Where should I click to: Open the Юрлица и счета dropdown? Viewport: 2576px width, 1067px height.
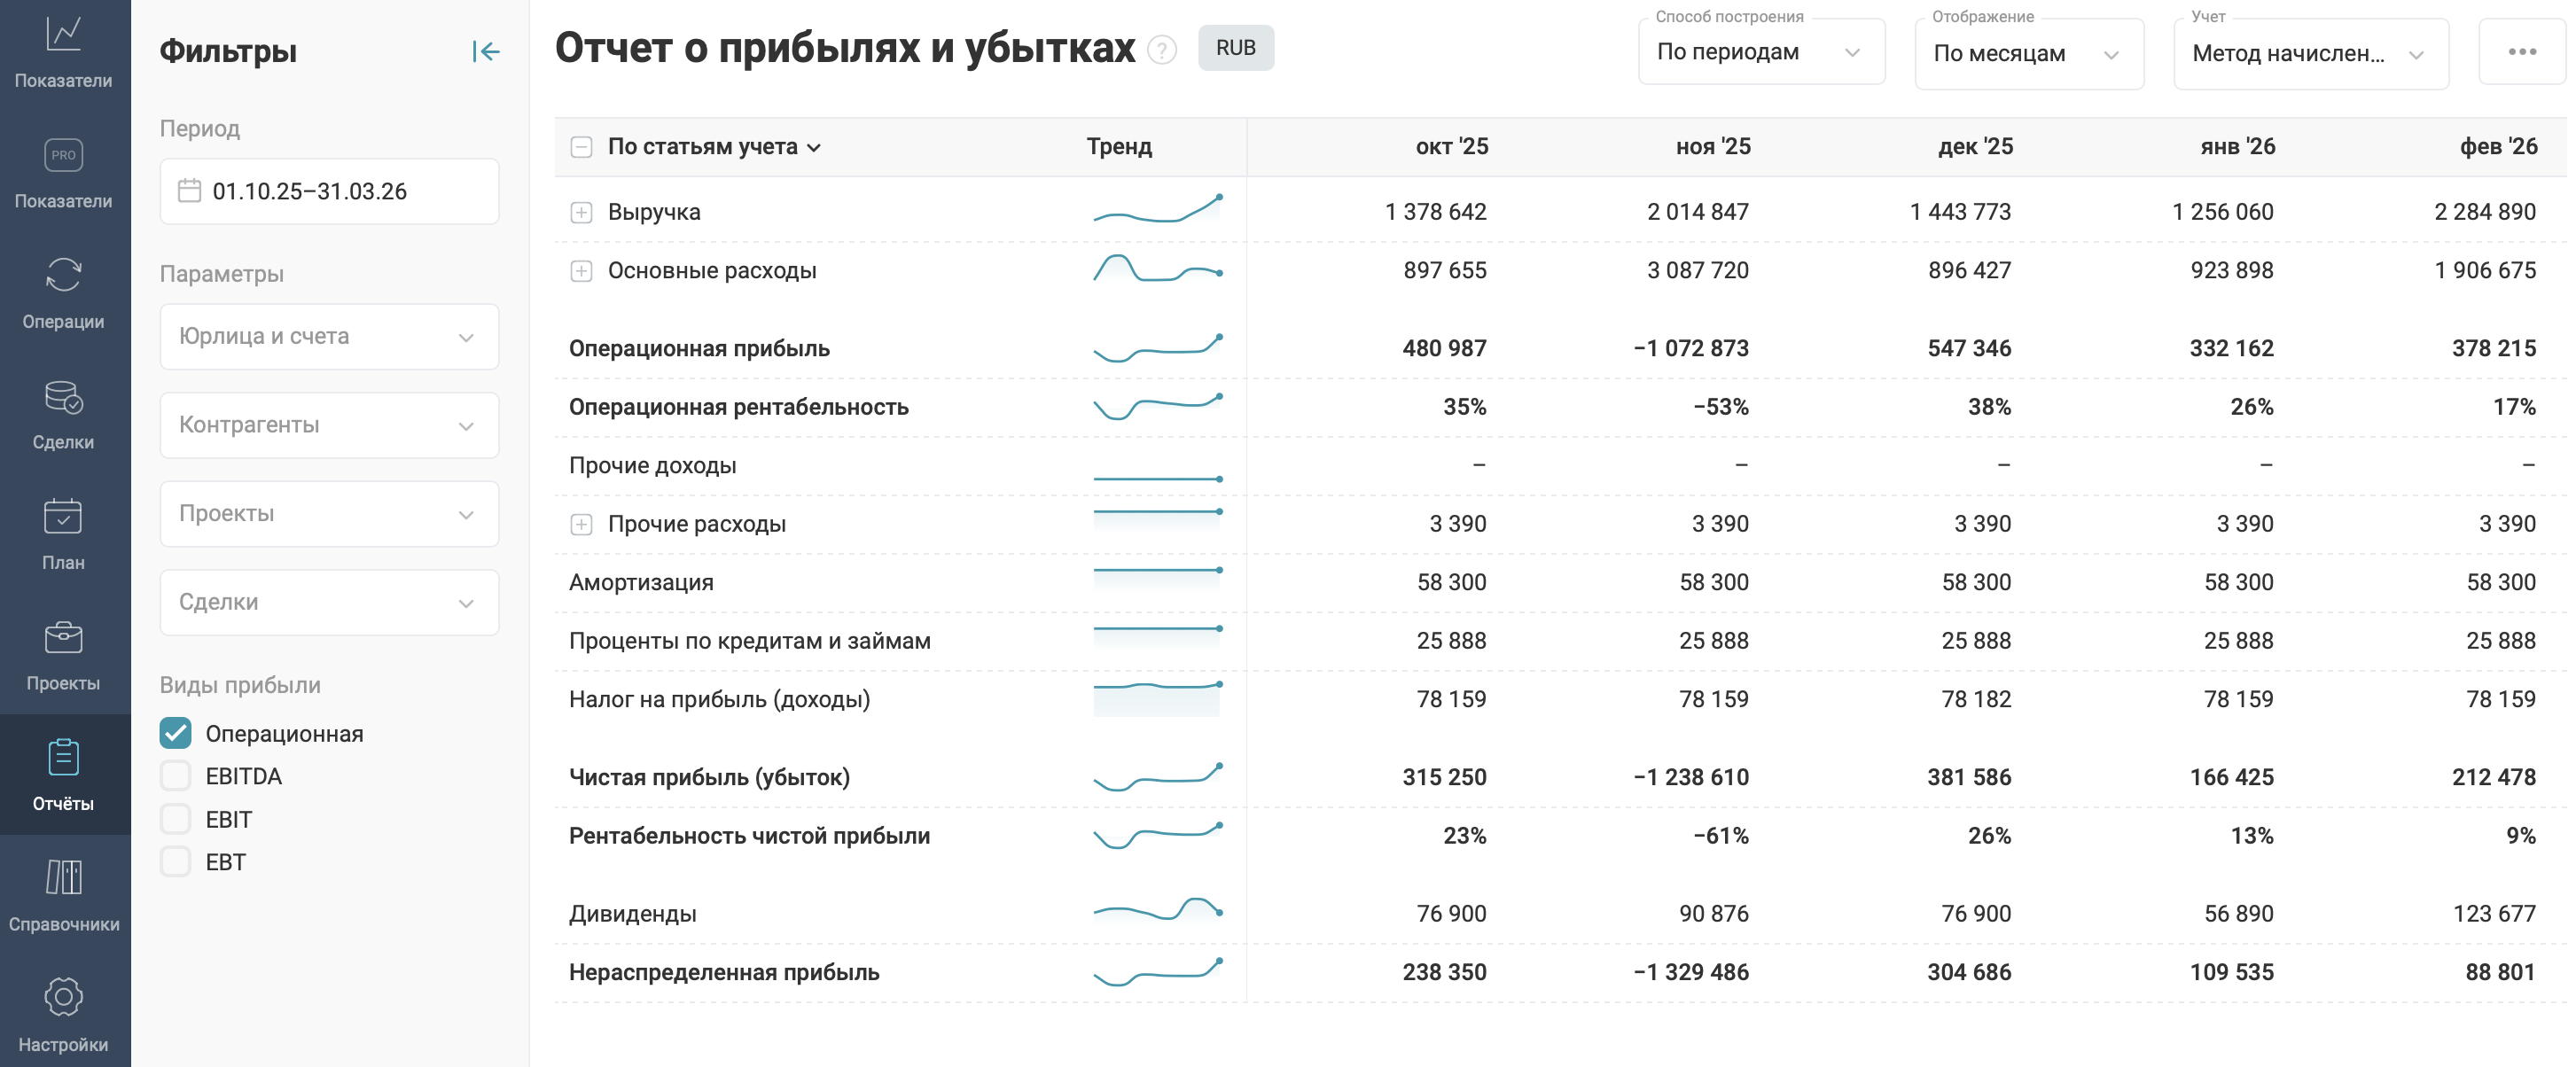click(329, 336)
